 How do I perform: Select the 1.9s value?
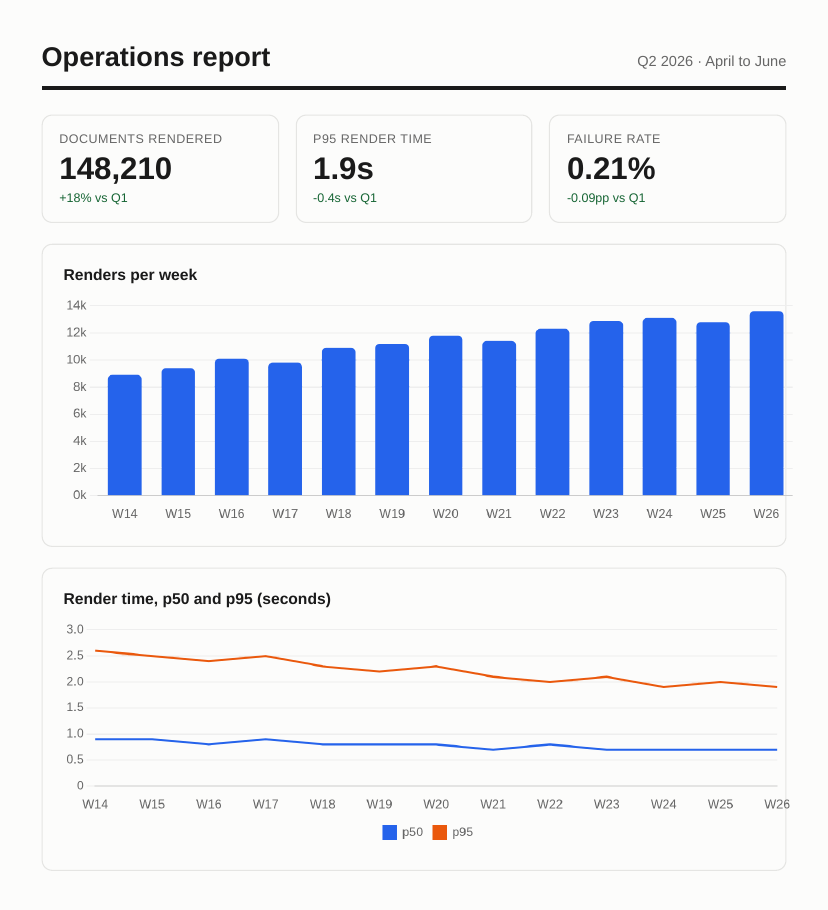pos(343,169)
